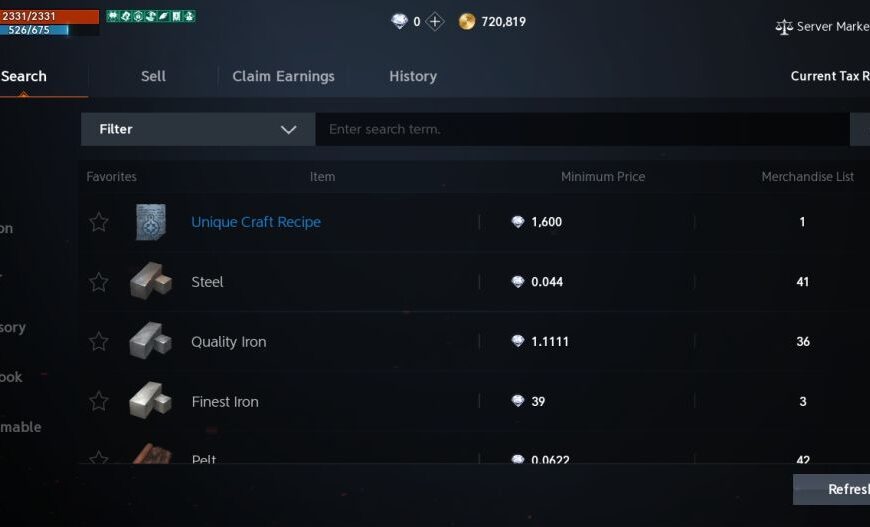The image size is (870, 527).
Task: Click the search term input field
Action: pyautogui.click(x=580, y=129)
